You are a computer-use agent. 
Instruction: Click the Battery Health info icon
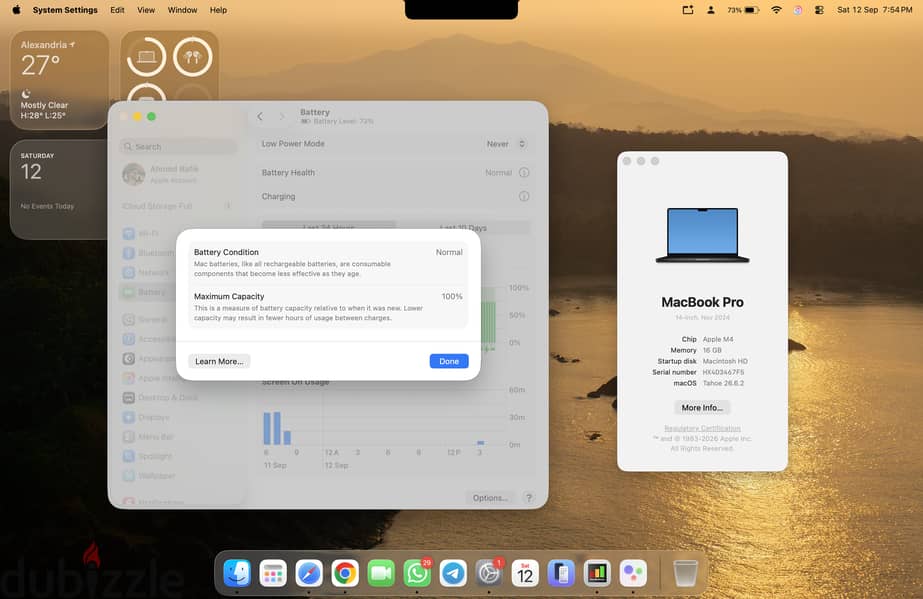coord(524,172)
